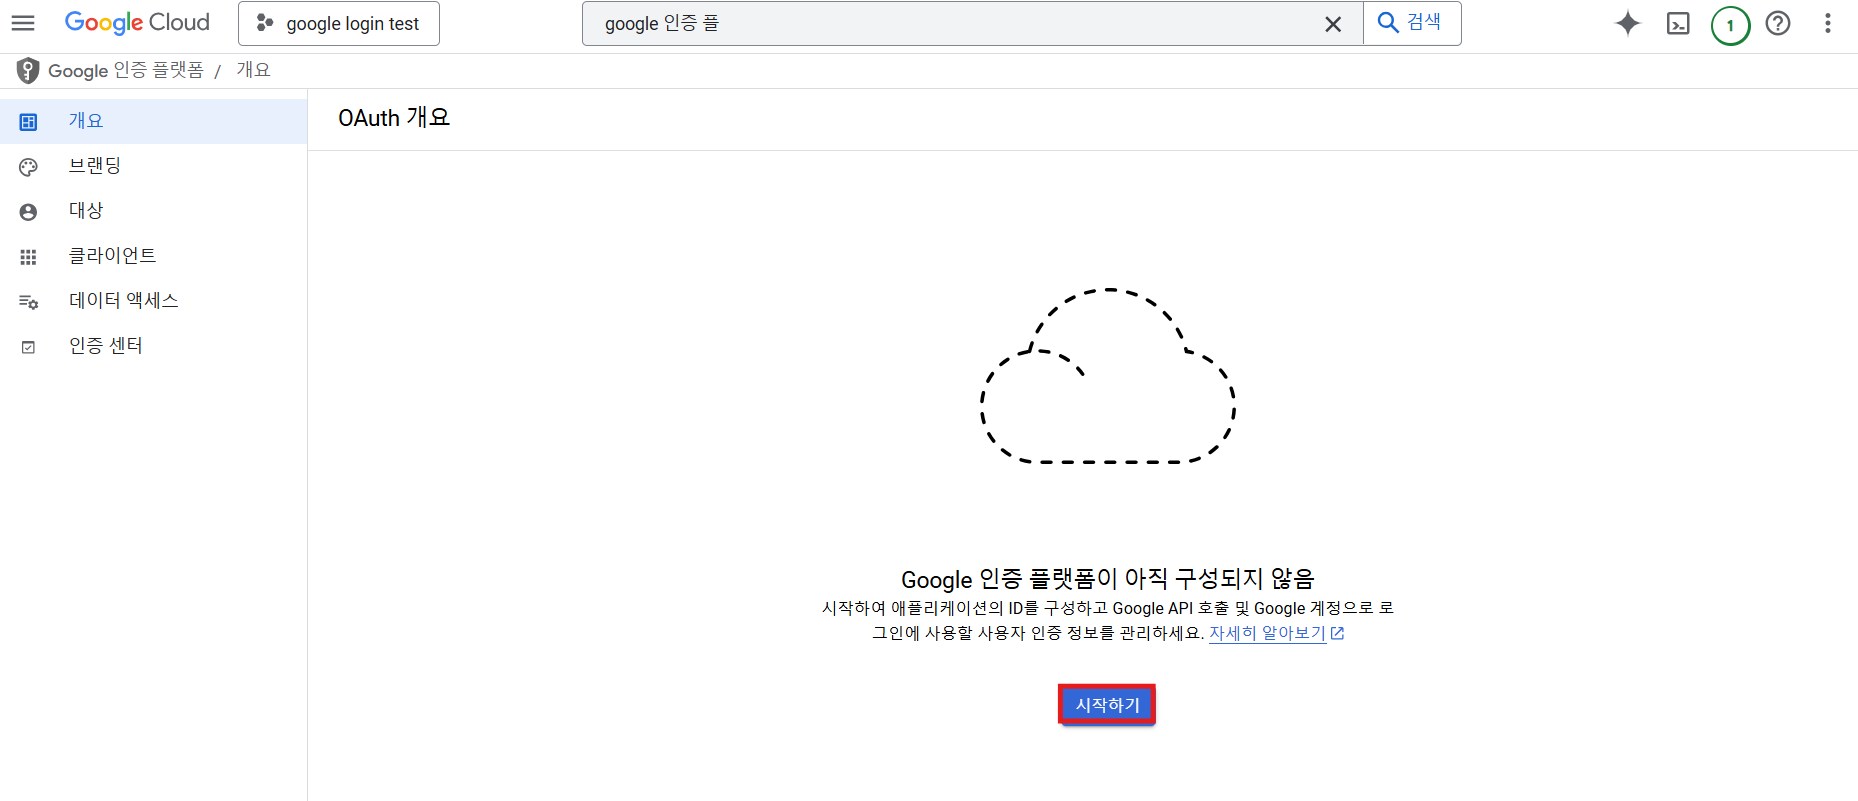
Task: Click the 클라이언트 grid icon
Action: [28, 257]
